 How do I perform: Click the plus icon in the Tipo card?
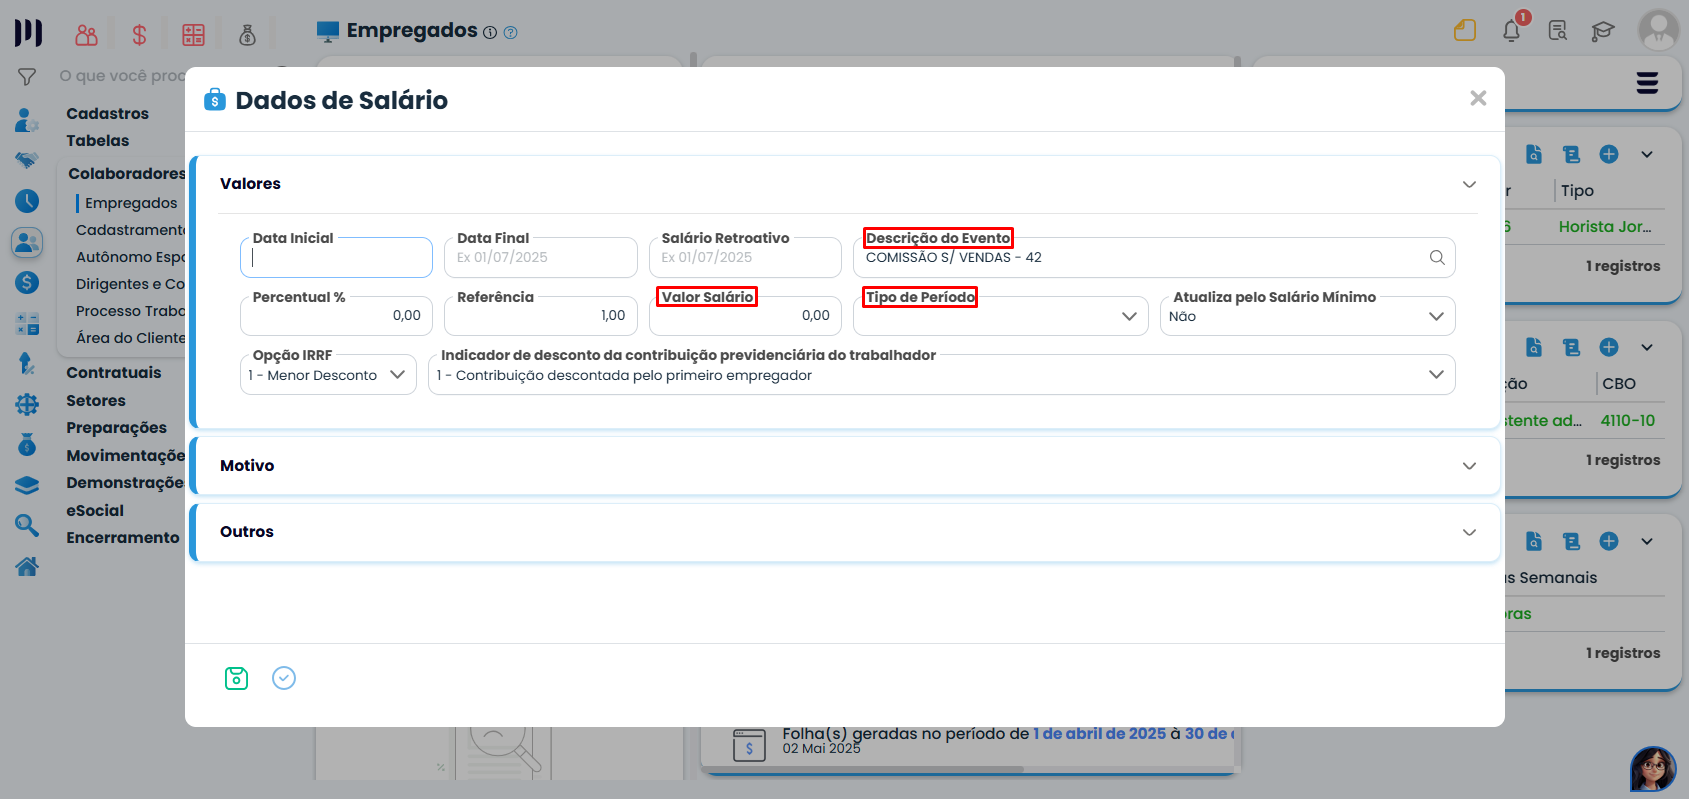(x=1609, y=154)
